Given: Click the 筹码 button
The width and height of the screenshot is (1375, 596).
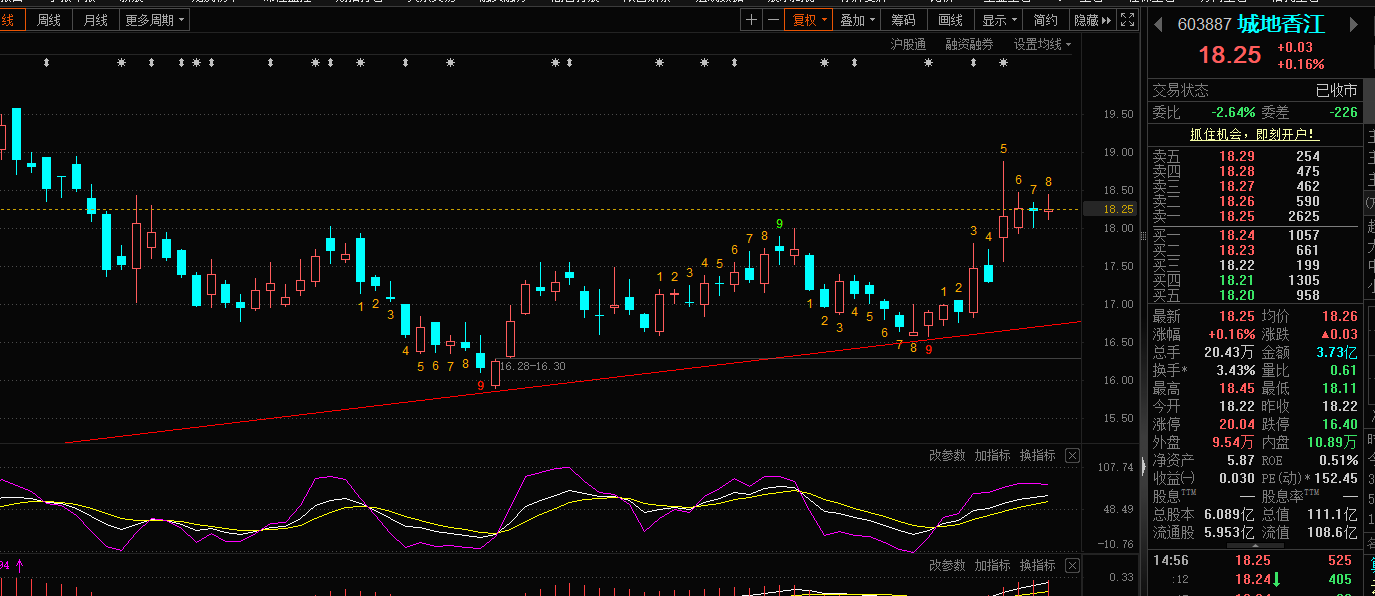Looking at the screenshot, I should click(x=903, y=20).
